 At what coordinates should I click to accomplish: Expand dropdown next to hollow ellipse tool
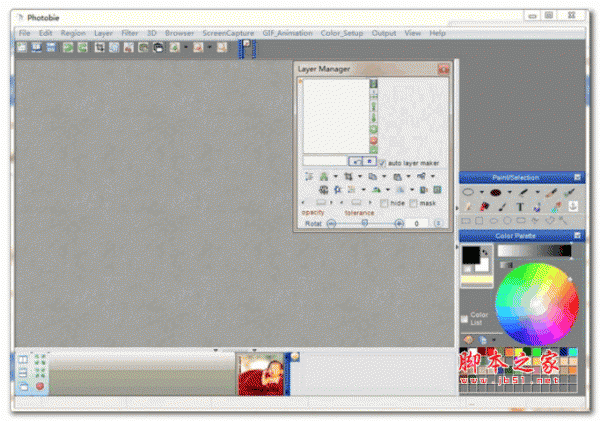point(482,192)
